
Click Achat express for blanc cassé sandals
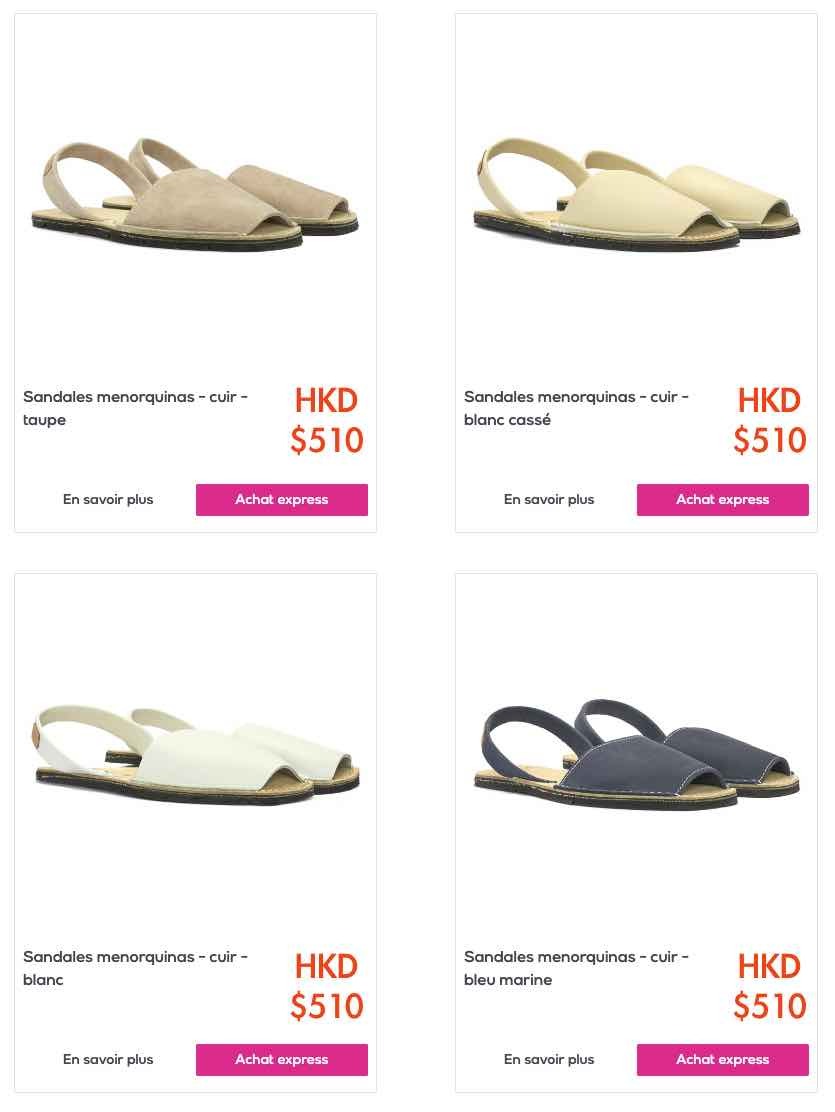[722, 500]
